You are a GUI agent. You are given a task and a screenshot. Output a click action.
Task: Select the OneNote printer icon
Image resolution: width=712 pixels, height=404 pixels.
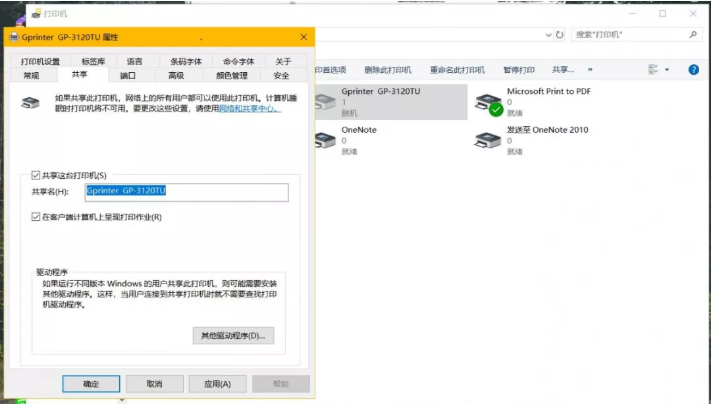coord(325,140)
